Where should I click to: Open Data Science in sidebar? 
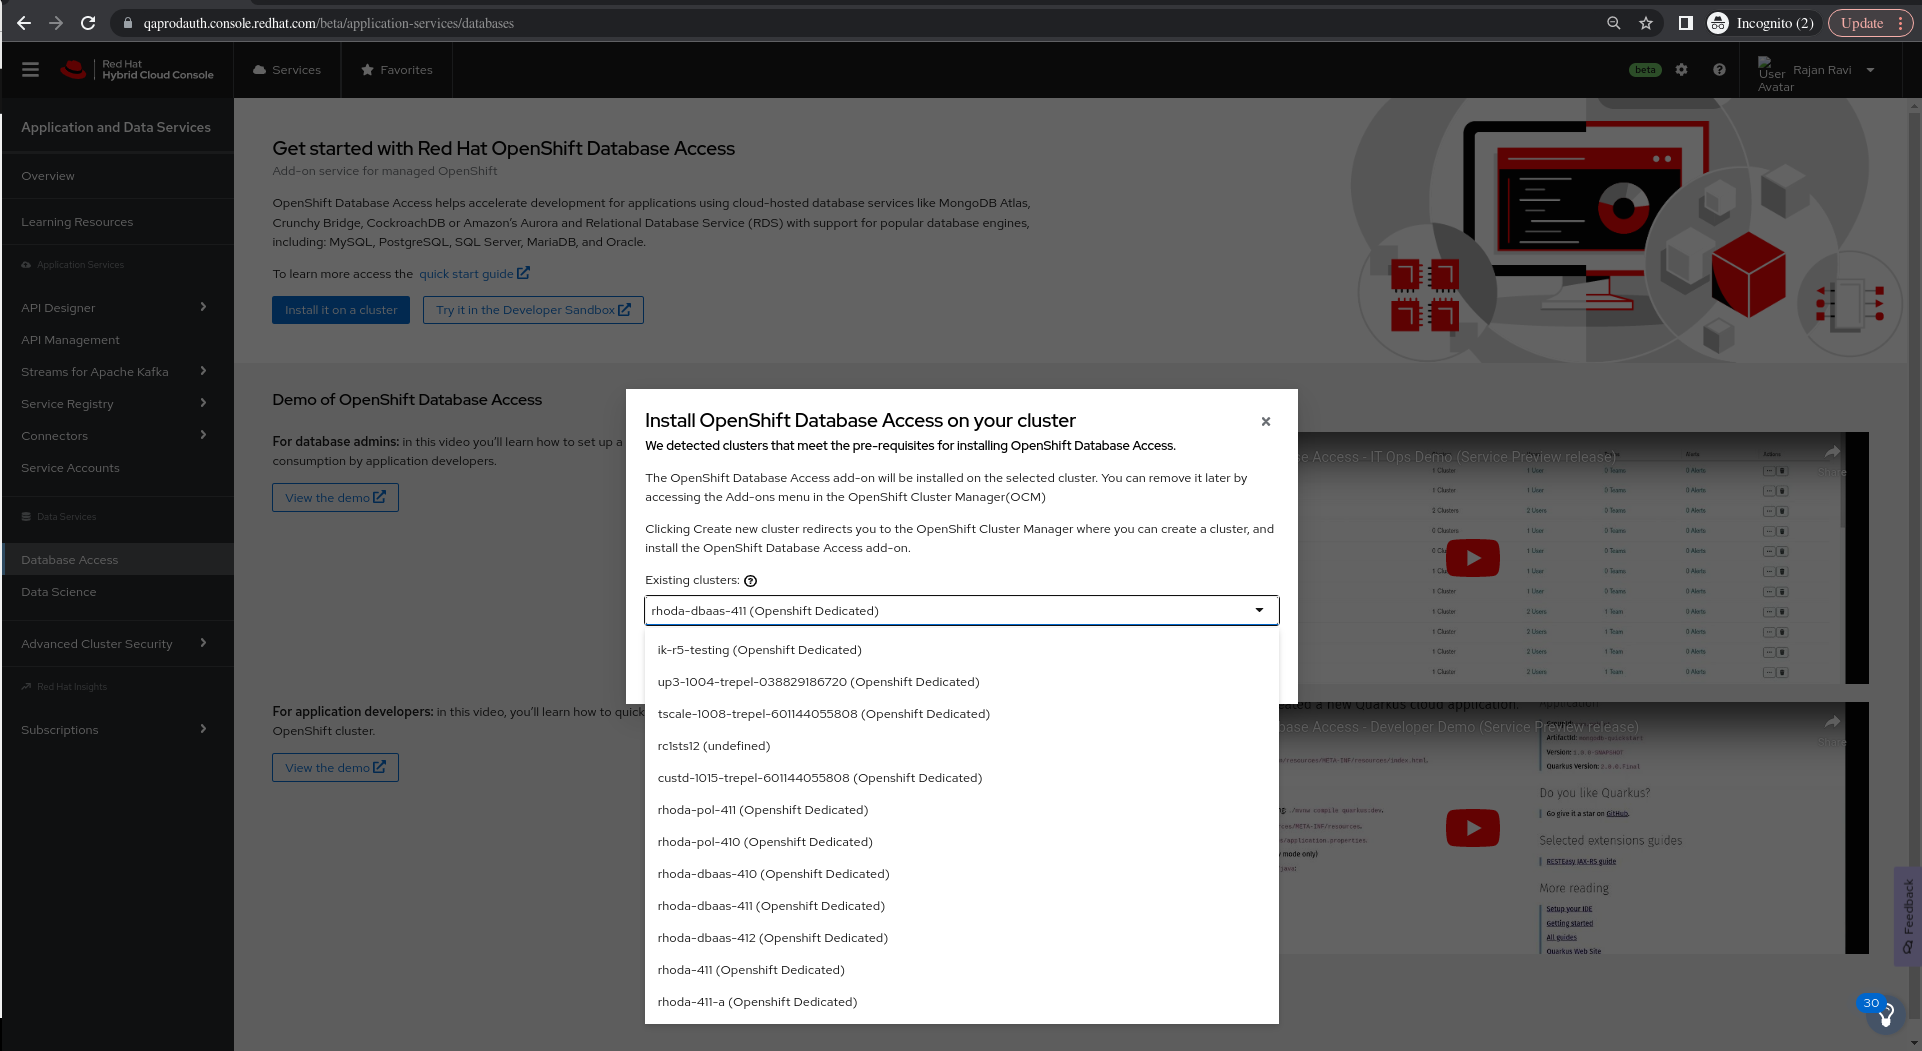coord(118,592)
